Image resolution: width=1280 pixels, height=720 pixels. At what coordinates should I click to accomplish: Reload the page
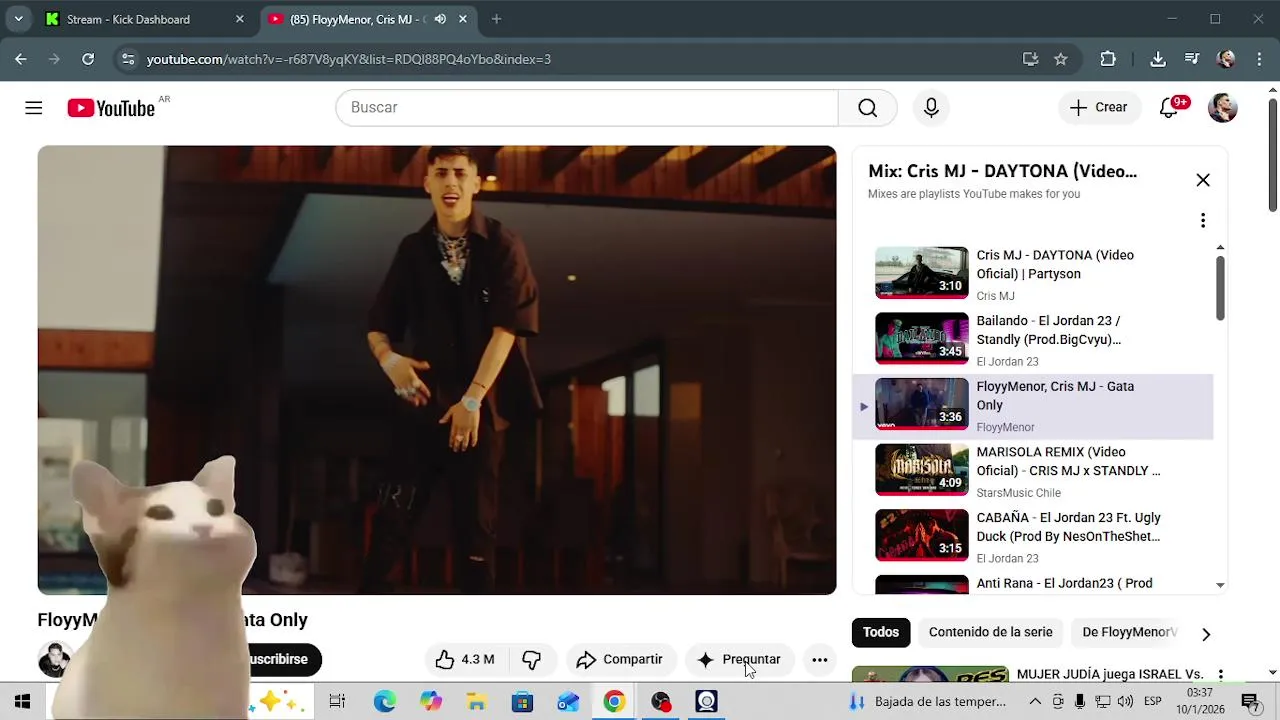(88, 59)
